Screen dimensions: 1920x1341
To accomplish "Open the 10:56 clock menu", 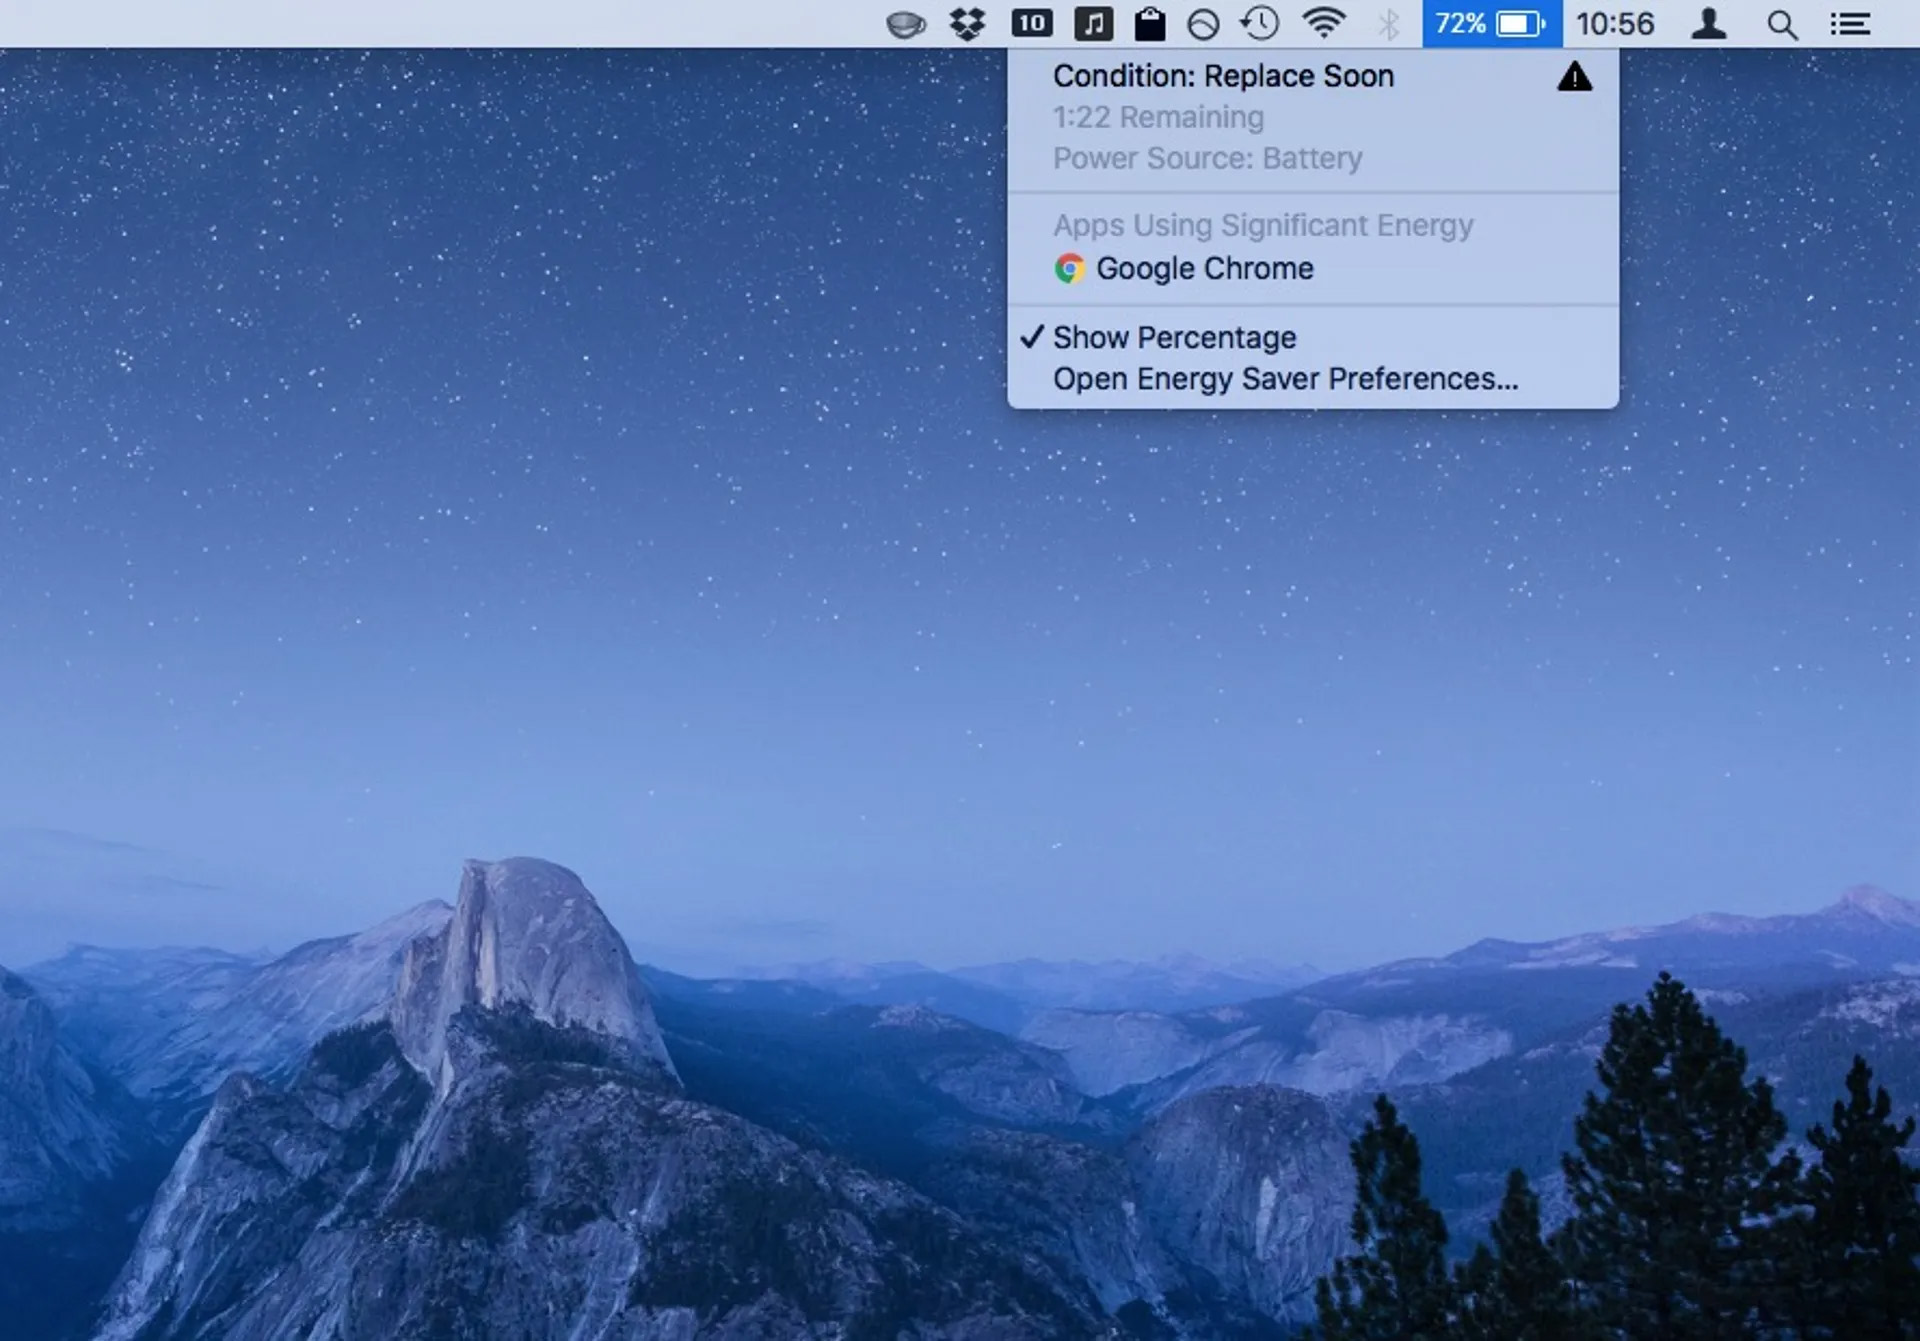I will pos(1615,24).
